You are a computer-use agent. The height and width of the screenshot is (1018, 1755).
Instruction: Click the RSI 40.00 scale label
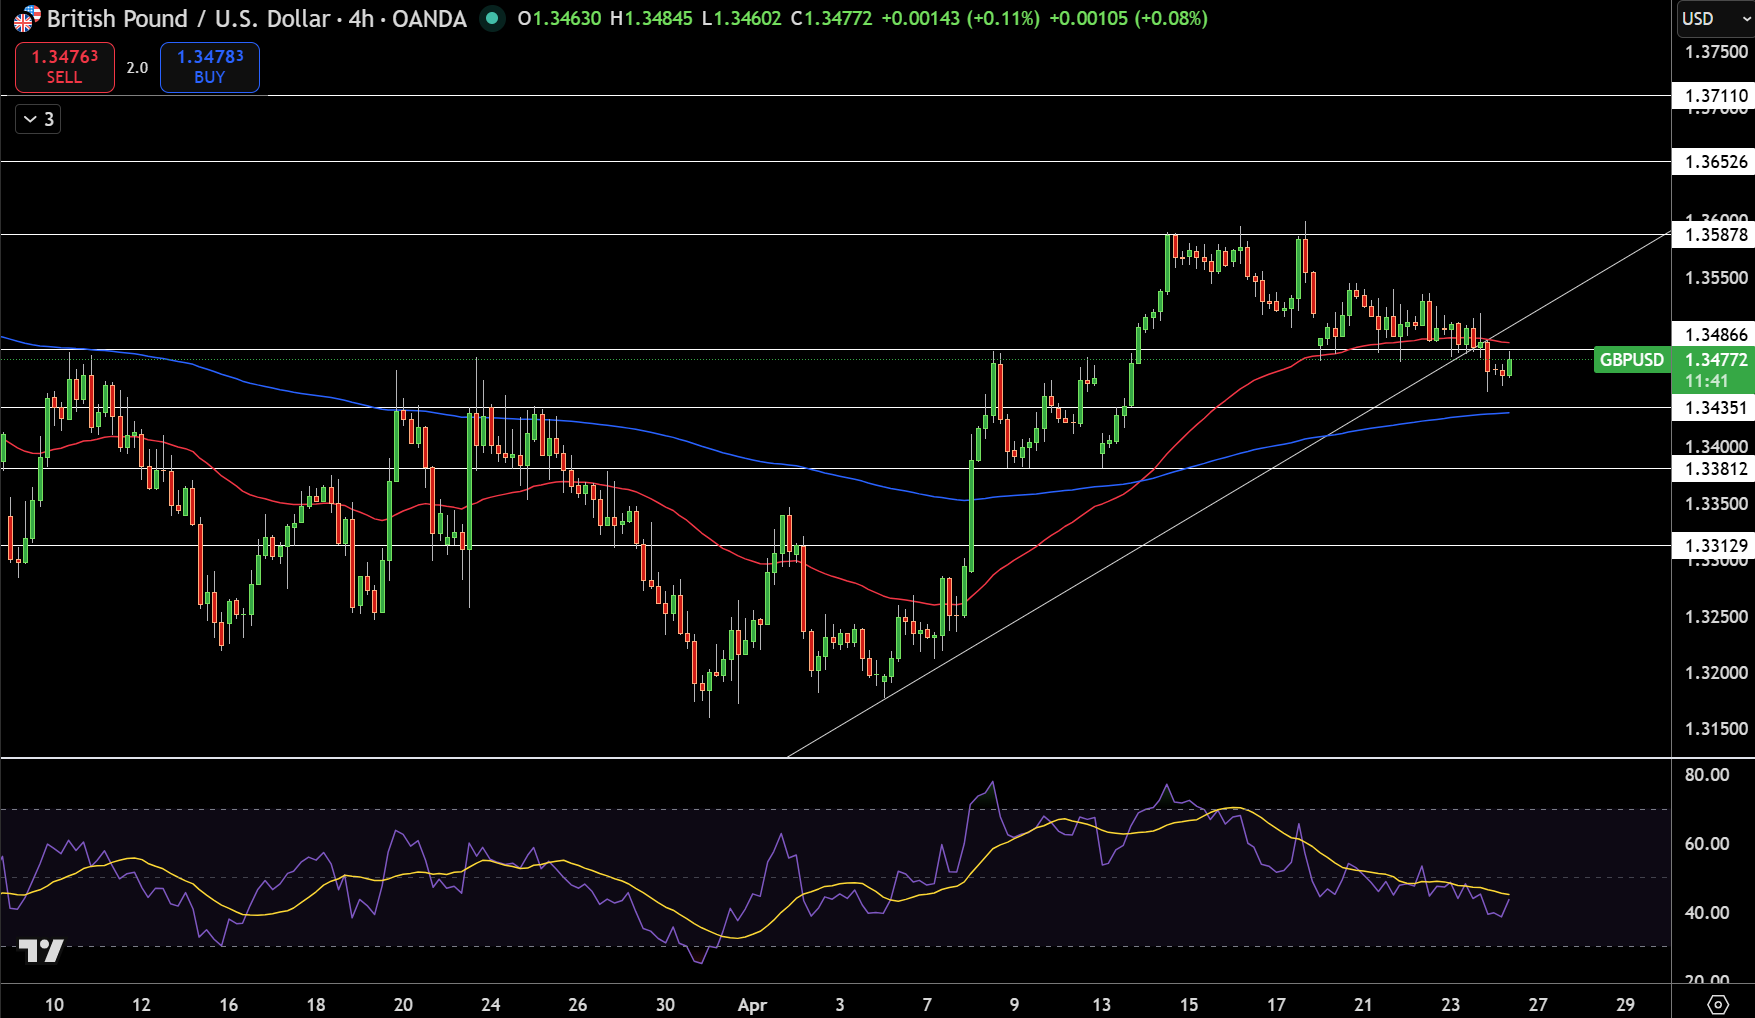pos(1707,913)
